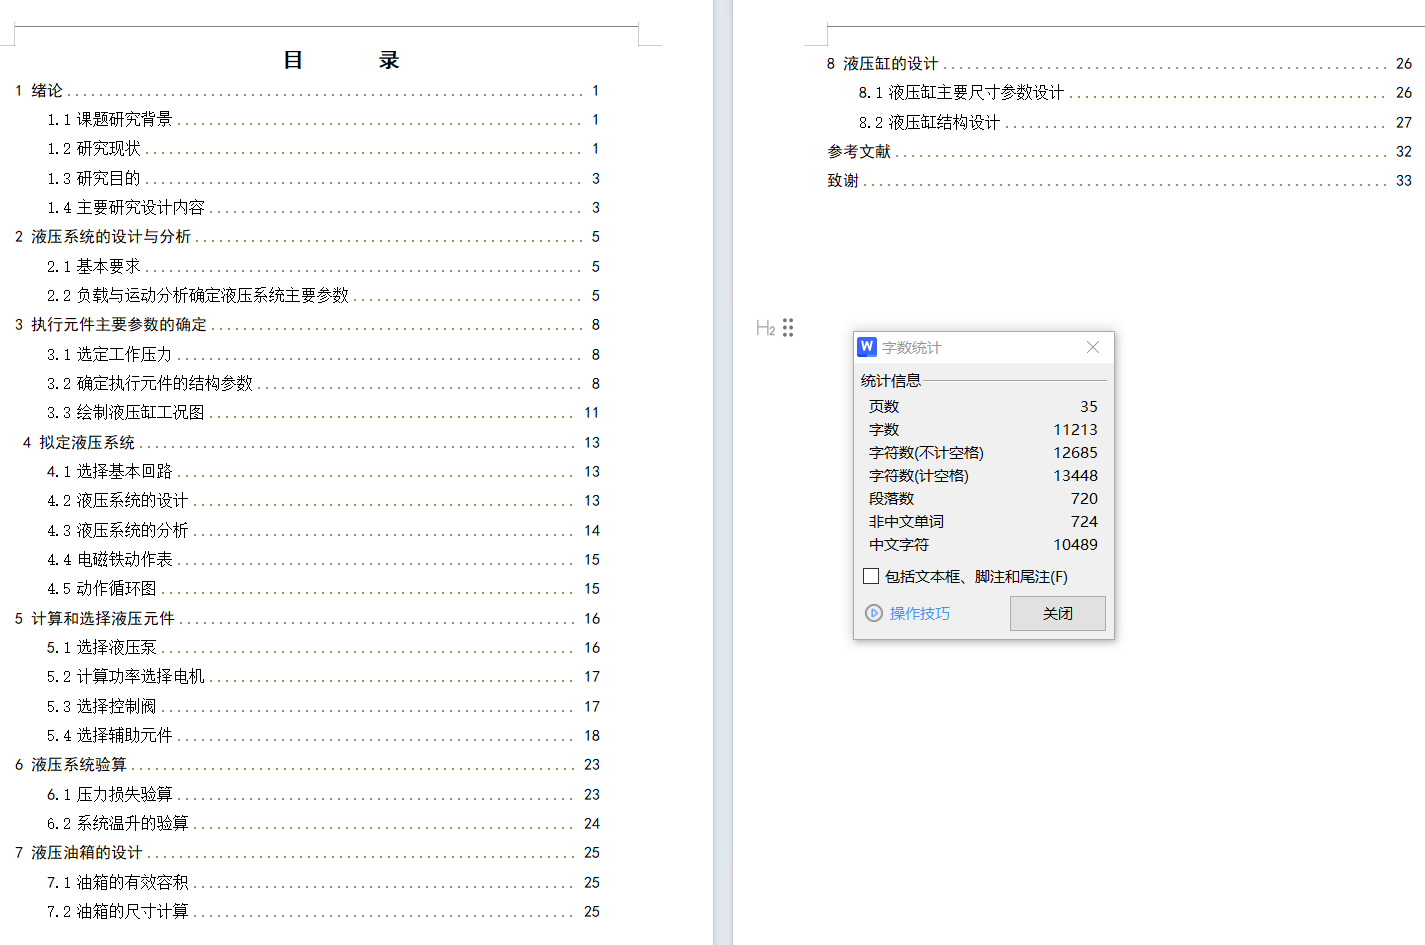This screenshot has height=945, width=1425.
Task: Click 6.1 压力损失验算
Action: 323,794
